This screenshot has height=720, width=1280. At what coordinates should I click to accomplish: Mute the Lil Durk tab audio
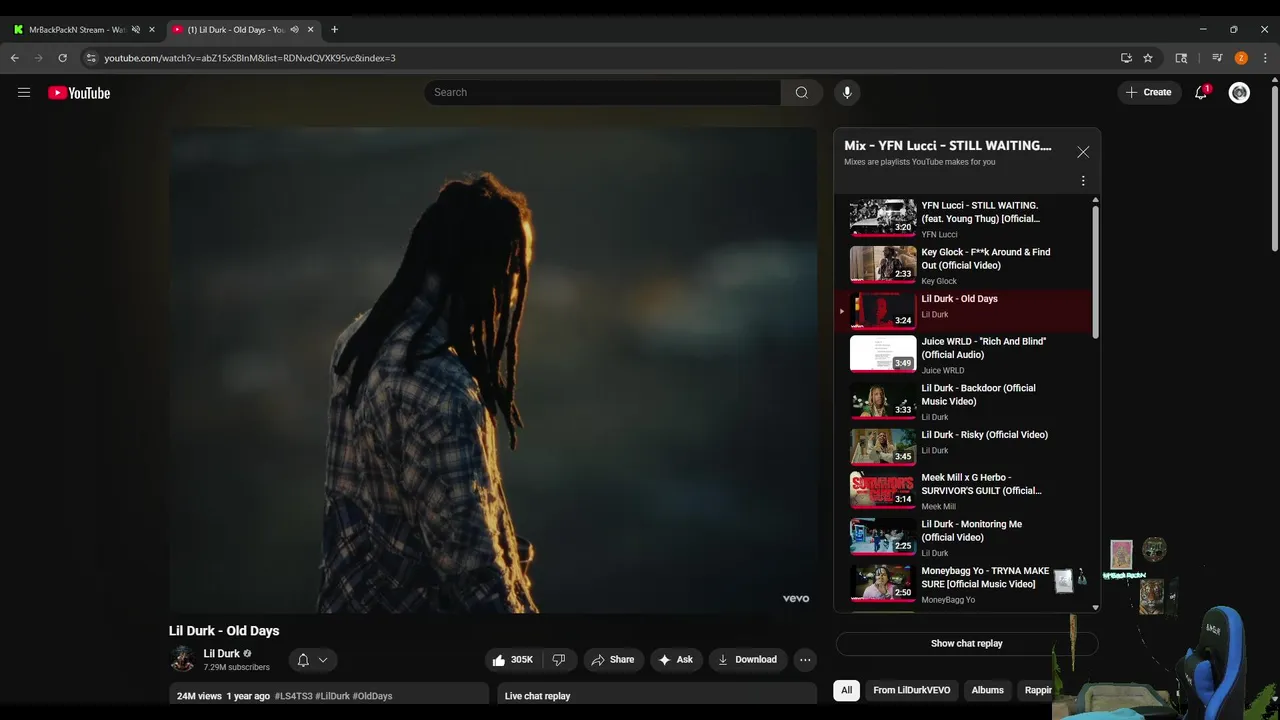(x=294, y=30)
